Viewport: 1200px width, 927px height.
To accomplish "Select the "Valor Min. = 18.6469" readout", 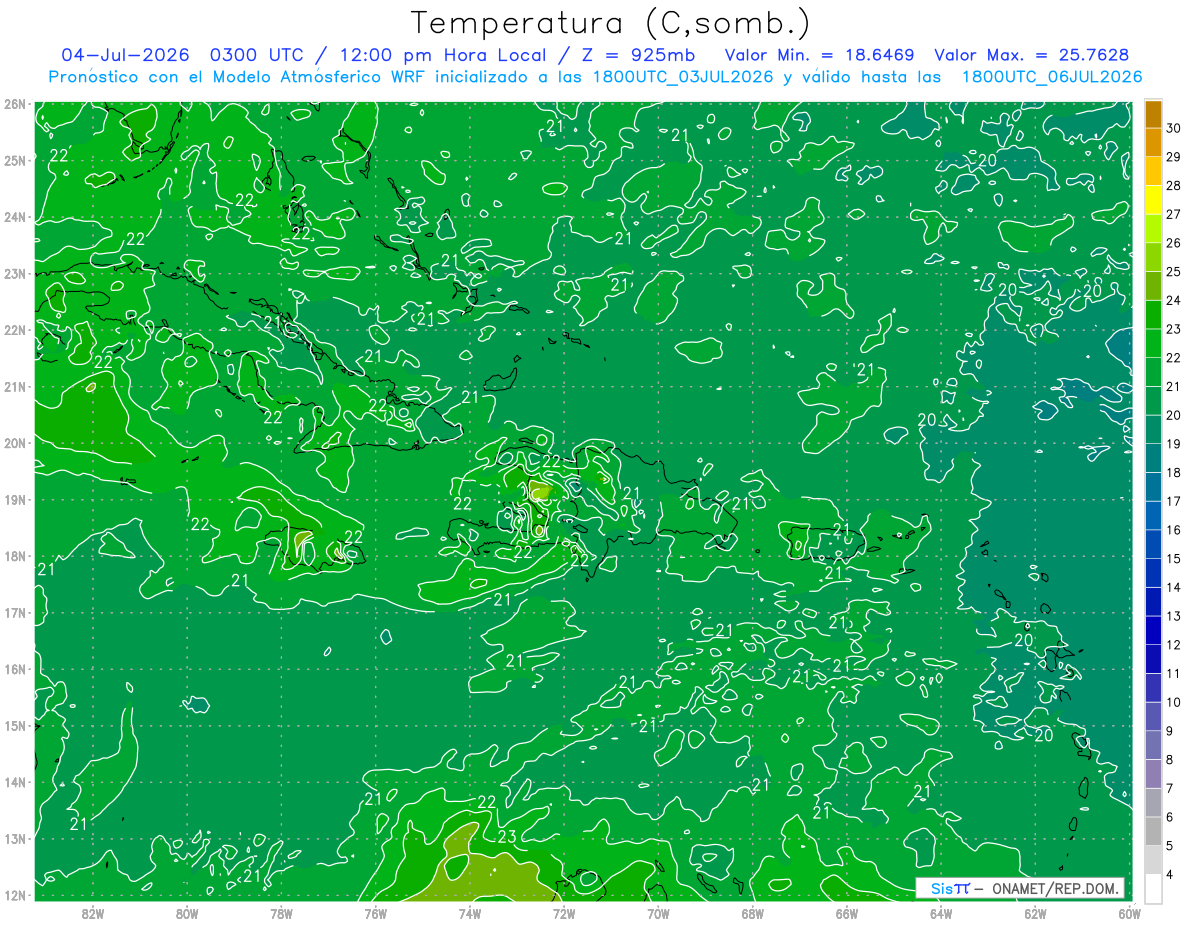I will click(820, 55).
